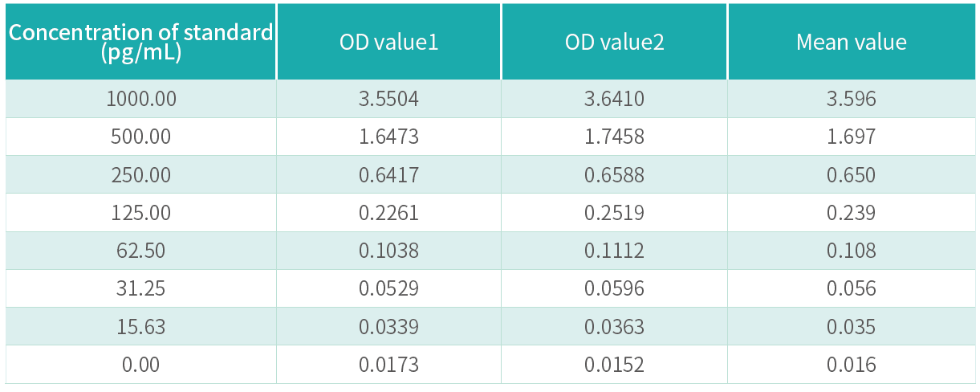This screenshot has height=392, width=980.
Task: Click mean value cell 0.016
Action: tap(851, 364)
